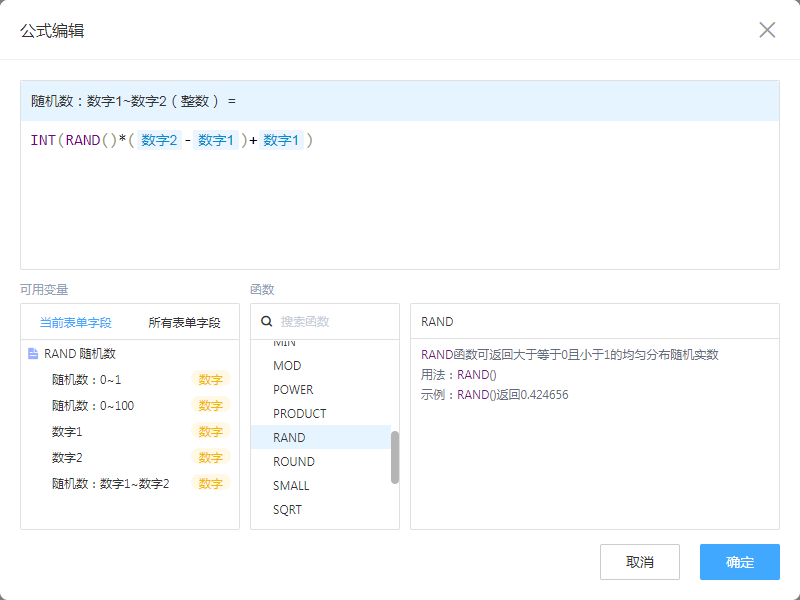
Task: Close the 公式编辑 dialog
Action: (767, 30)
